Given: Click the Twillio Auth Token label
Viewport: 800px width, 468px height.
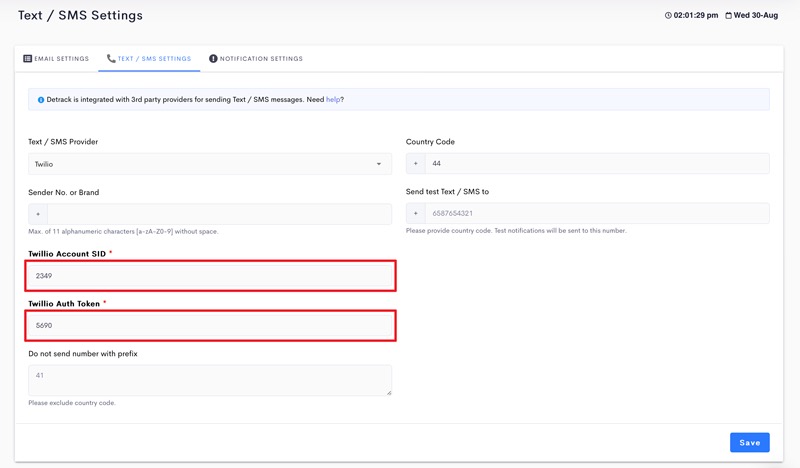Looking at the screenshot, I should tap(64, 304).
